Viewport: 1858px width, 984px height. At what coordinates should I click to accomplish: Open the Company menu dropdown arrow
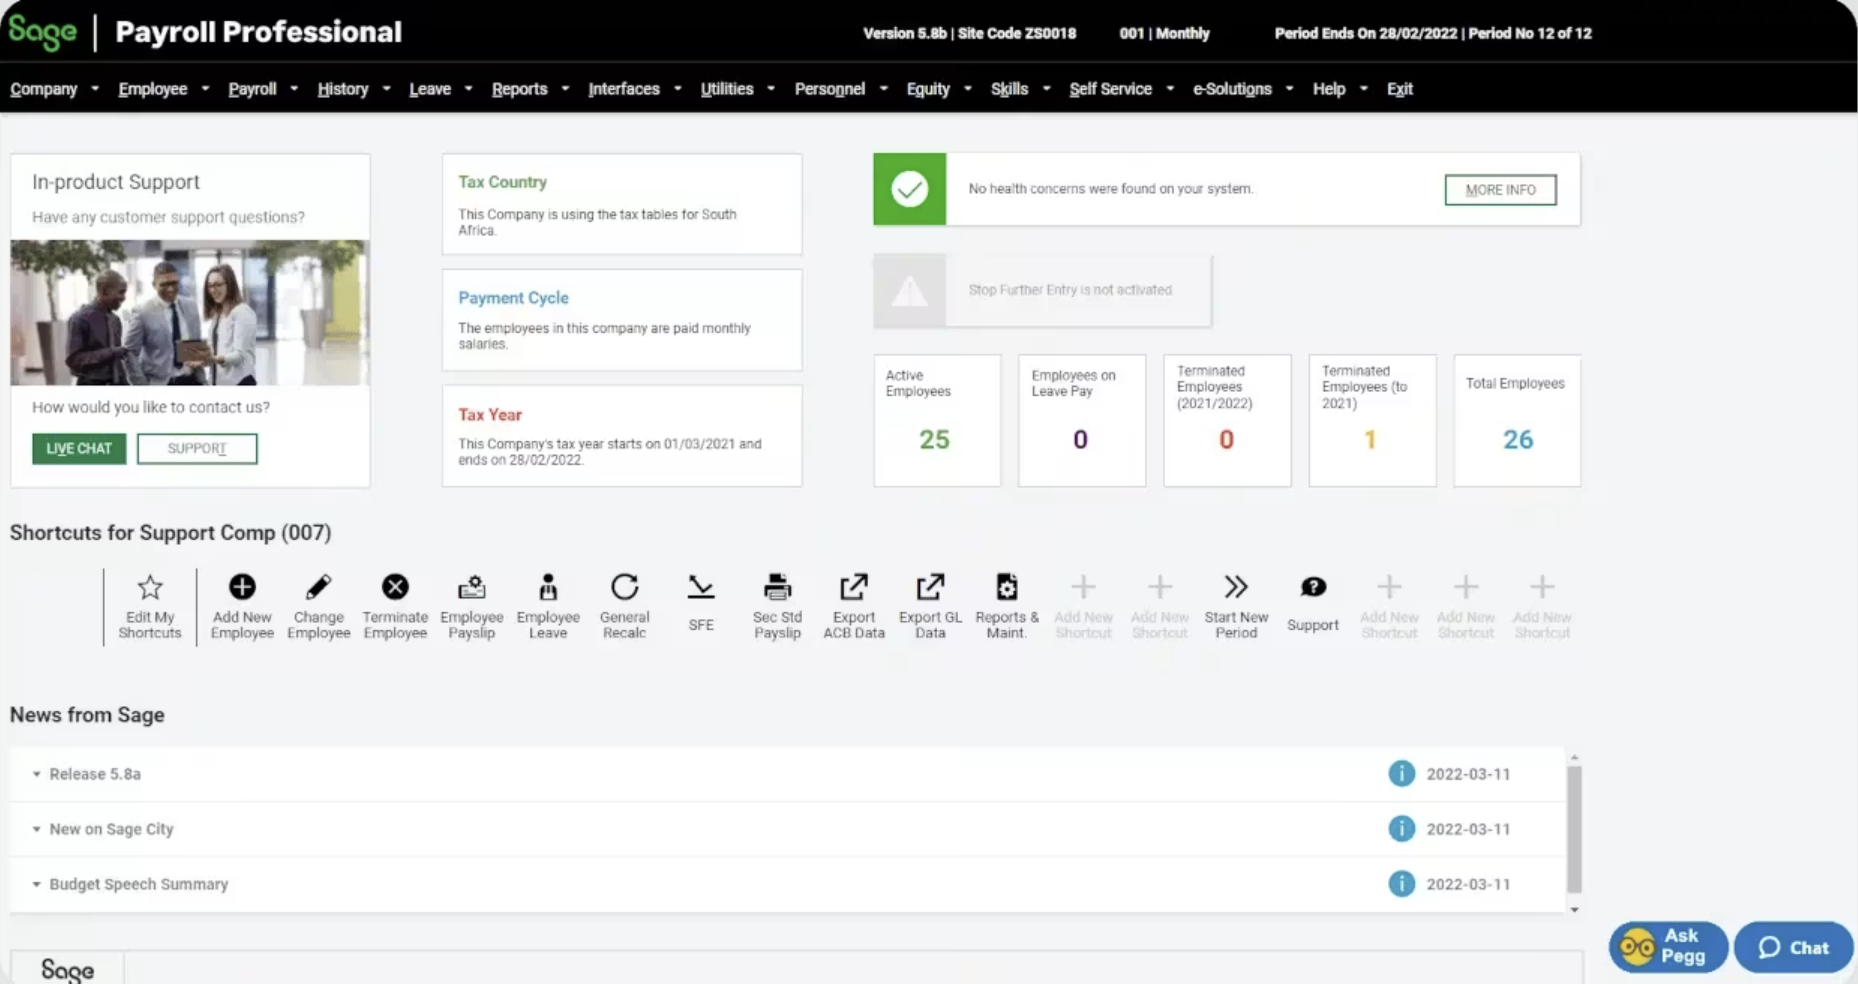(95, 89)
